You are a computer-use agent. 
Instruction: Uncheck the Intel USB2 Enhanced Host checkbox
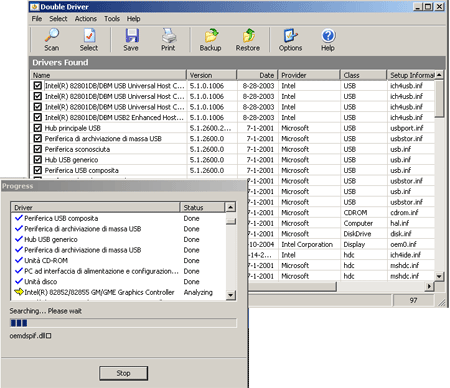coord(38,117)
